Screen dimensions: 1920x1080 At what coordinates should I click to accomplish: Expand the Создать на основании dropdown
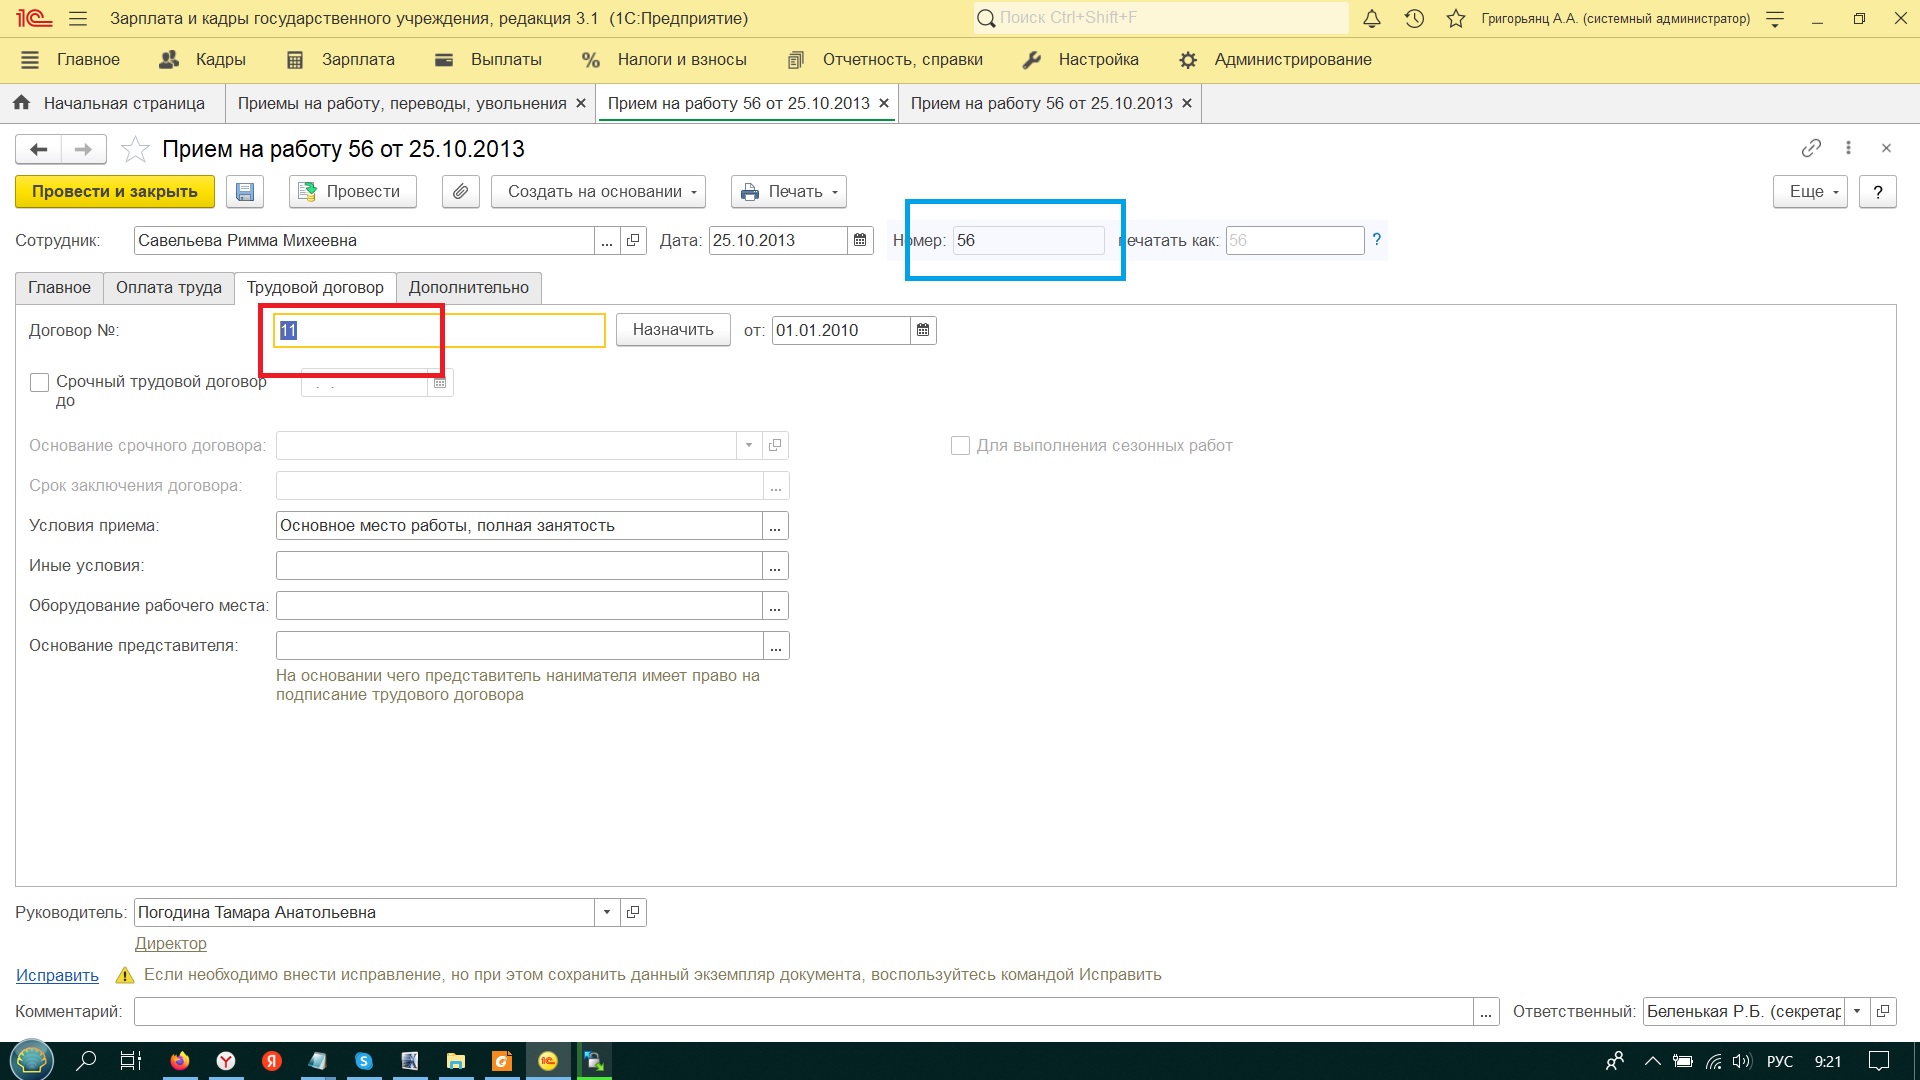[598, 192]
